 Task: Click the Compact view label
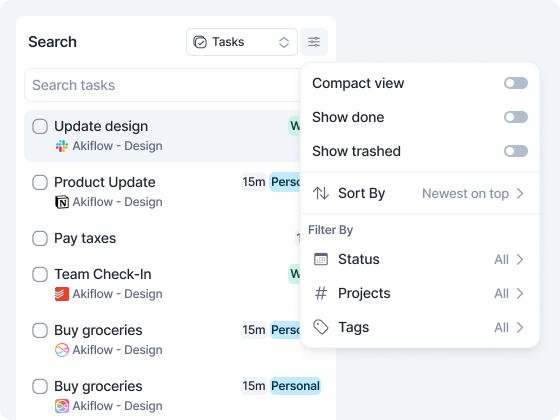pos(358,83)
